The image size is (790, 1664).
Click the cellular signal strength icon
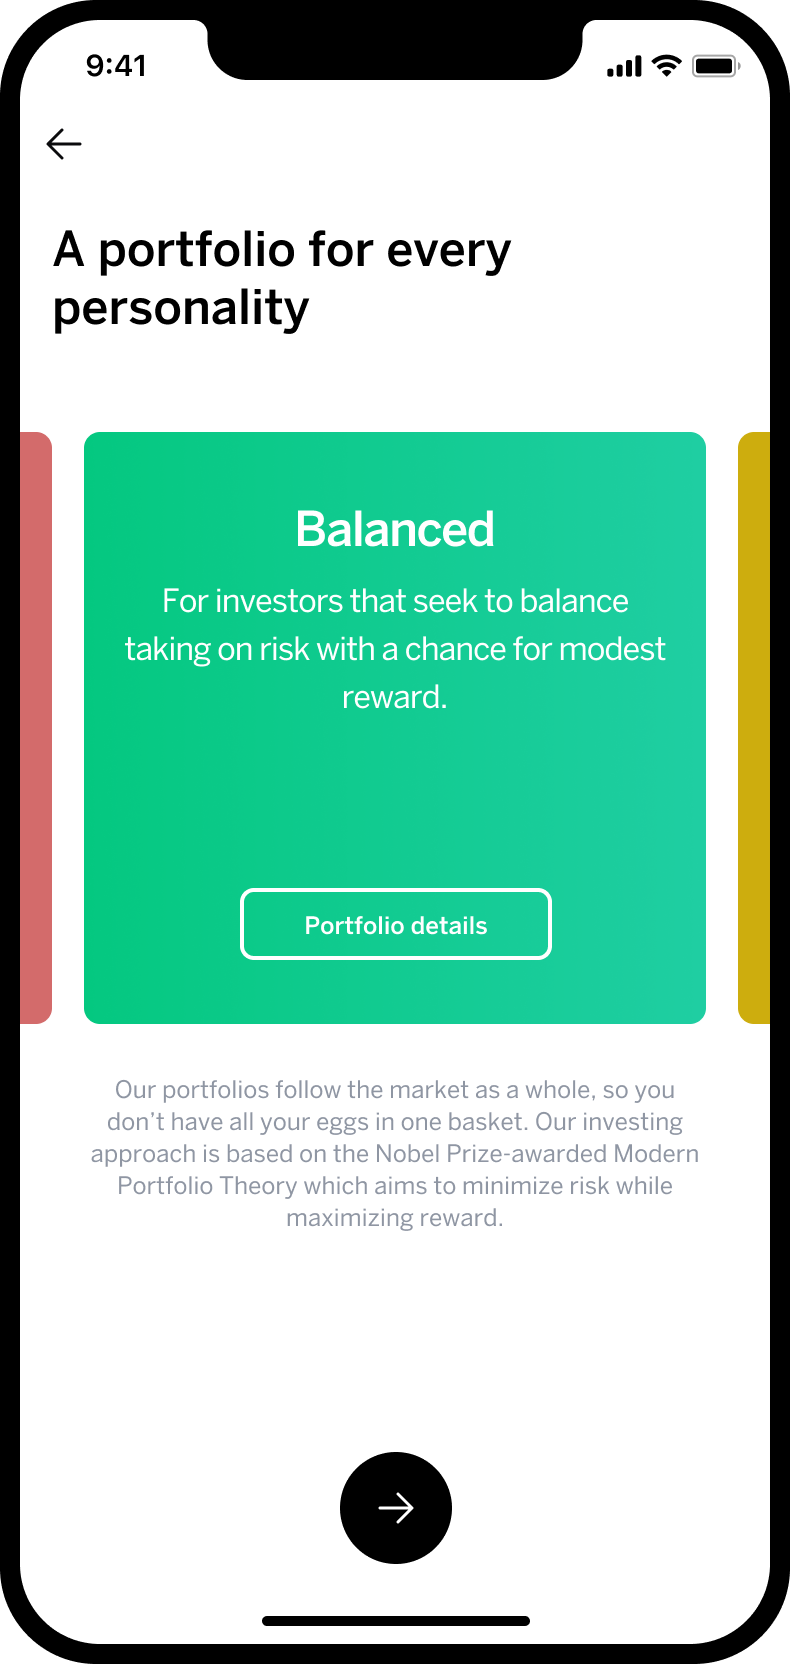click(x=624, y=67)
